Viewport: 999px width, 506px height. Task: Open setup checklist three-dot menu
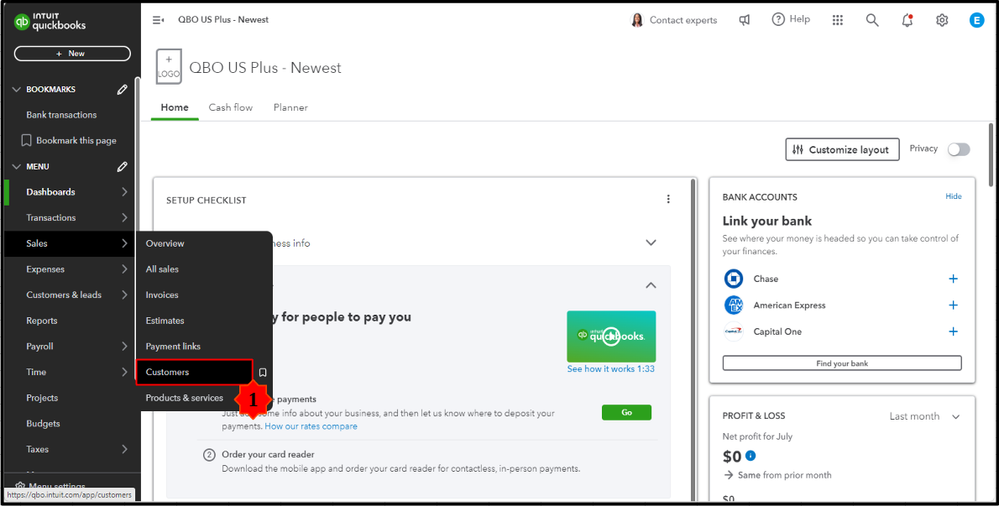click(668, 199)
